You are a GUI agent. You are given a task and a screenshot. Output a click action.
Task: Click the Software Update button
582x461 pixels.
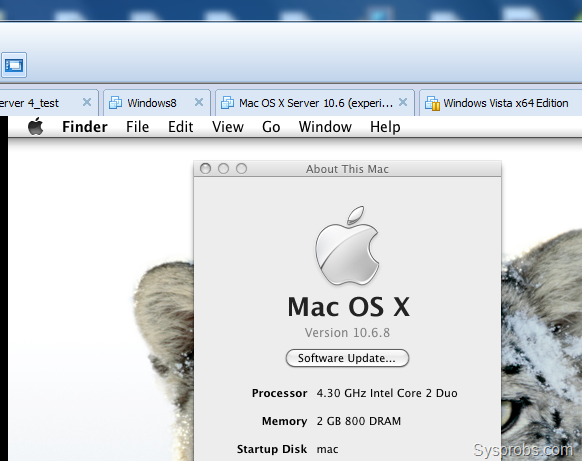347,358
